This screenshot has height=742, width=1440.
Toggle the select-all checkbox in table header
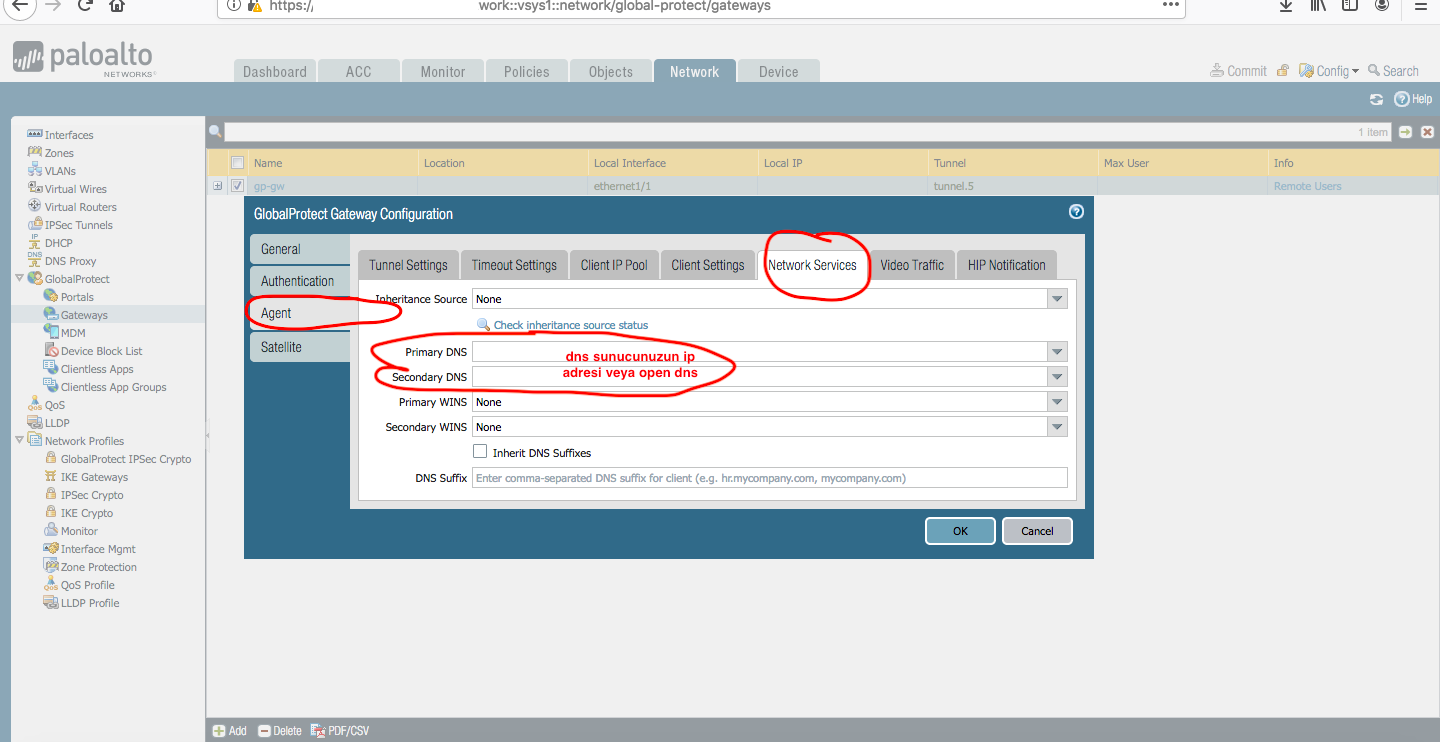point(237,163)
